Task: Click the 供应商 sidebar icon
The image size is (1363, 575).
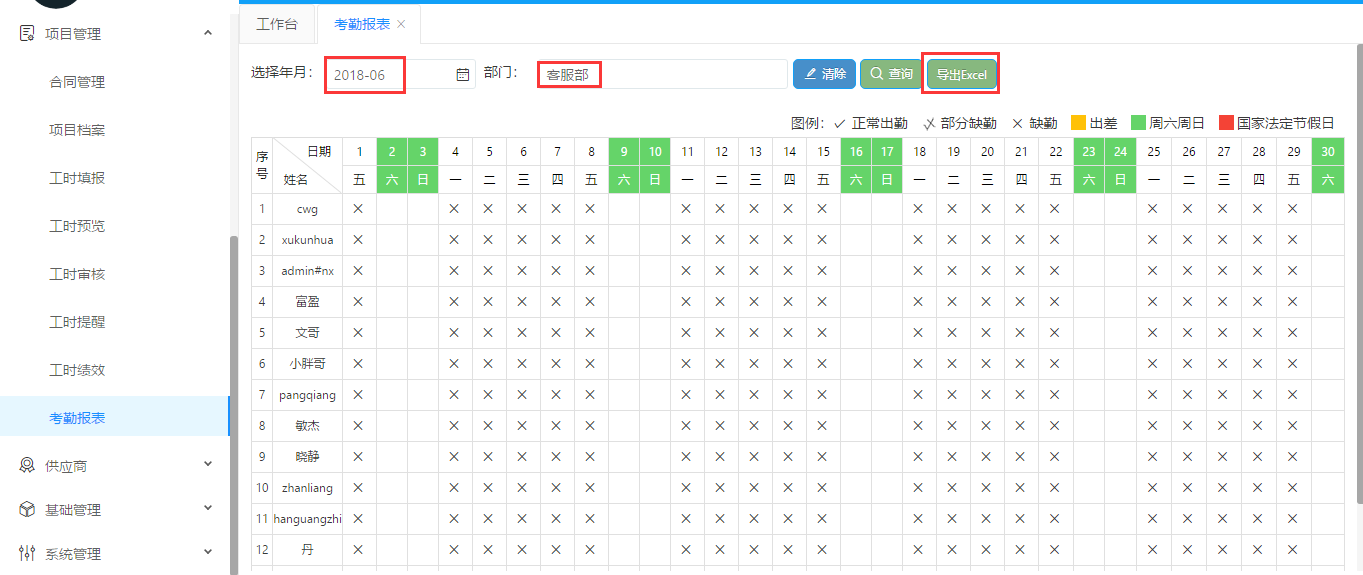Action: click(x=27, y=465)
